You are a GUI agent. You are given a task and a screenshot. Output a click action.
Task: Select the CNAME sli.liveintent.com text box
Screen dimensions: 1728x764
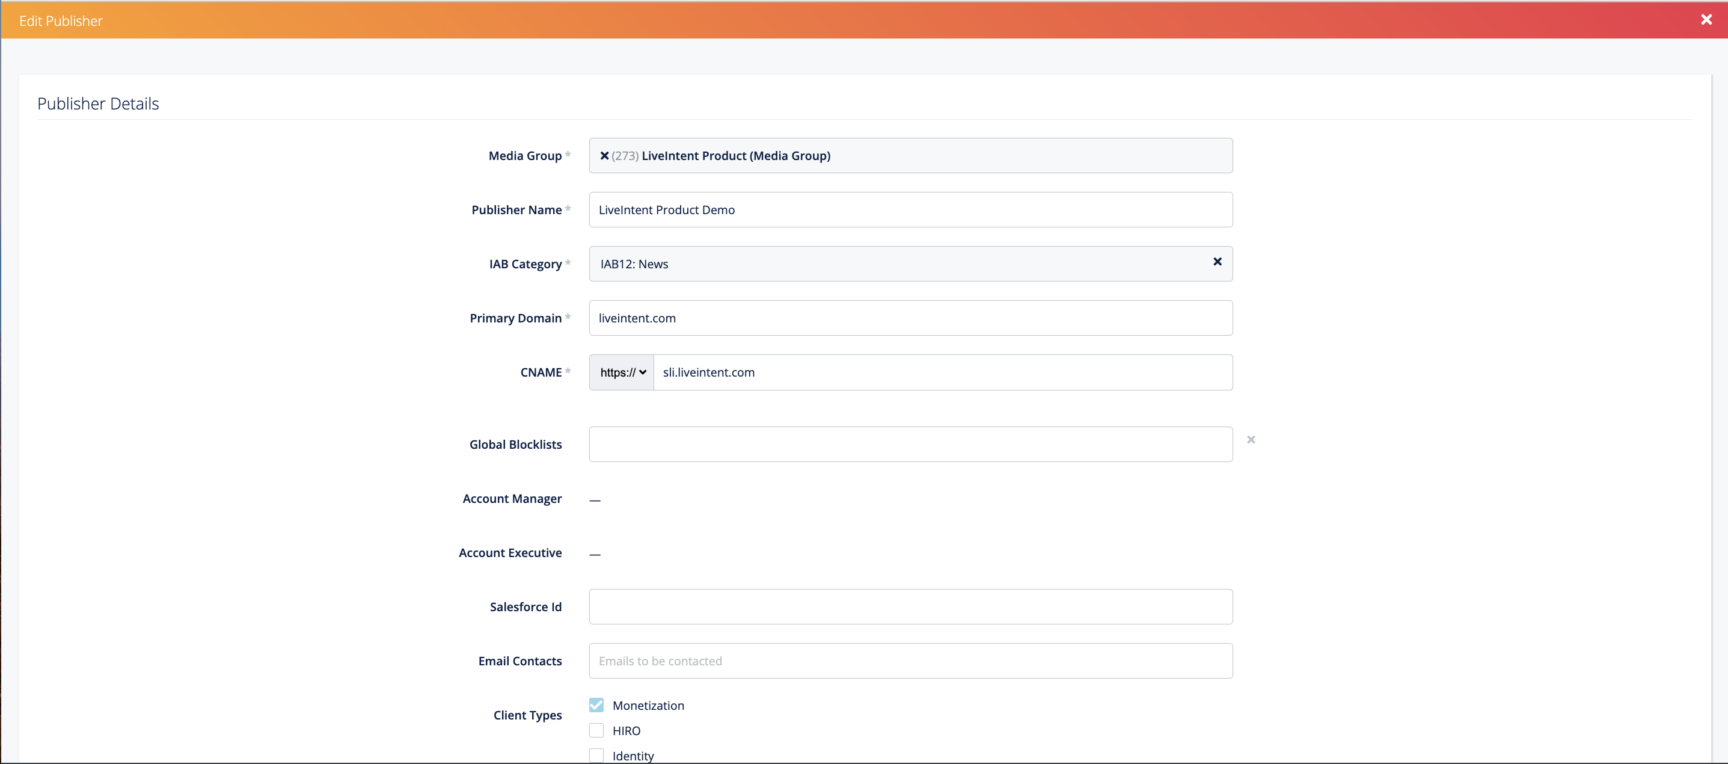click(942, 372)
